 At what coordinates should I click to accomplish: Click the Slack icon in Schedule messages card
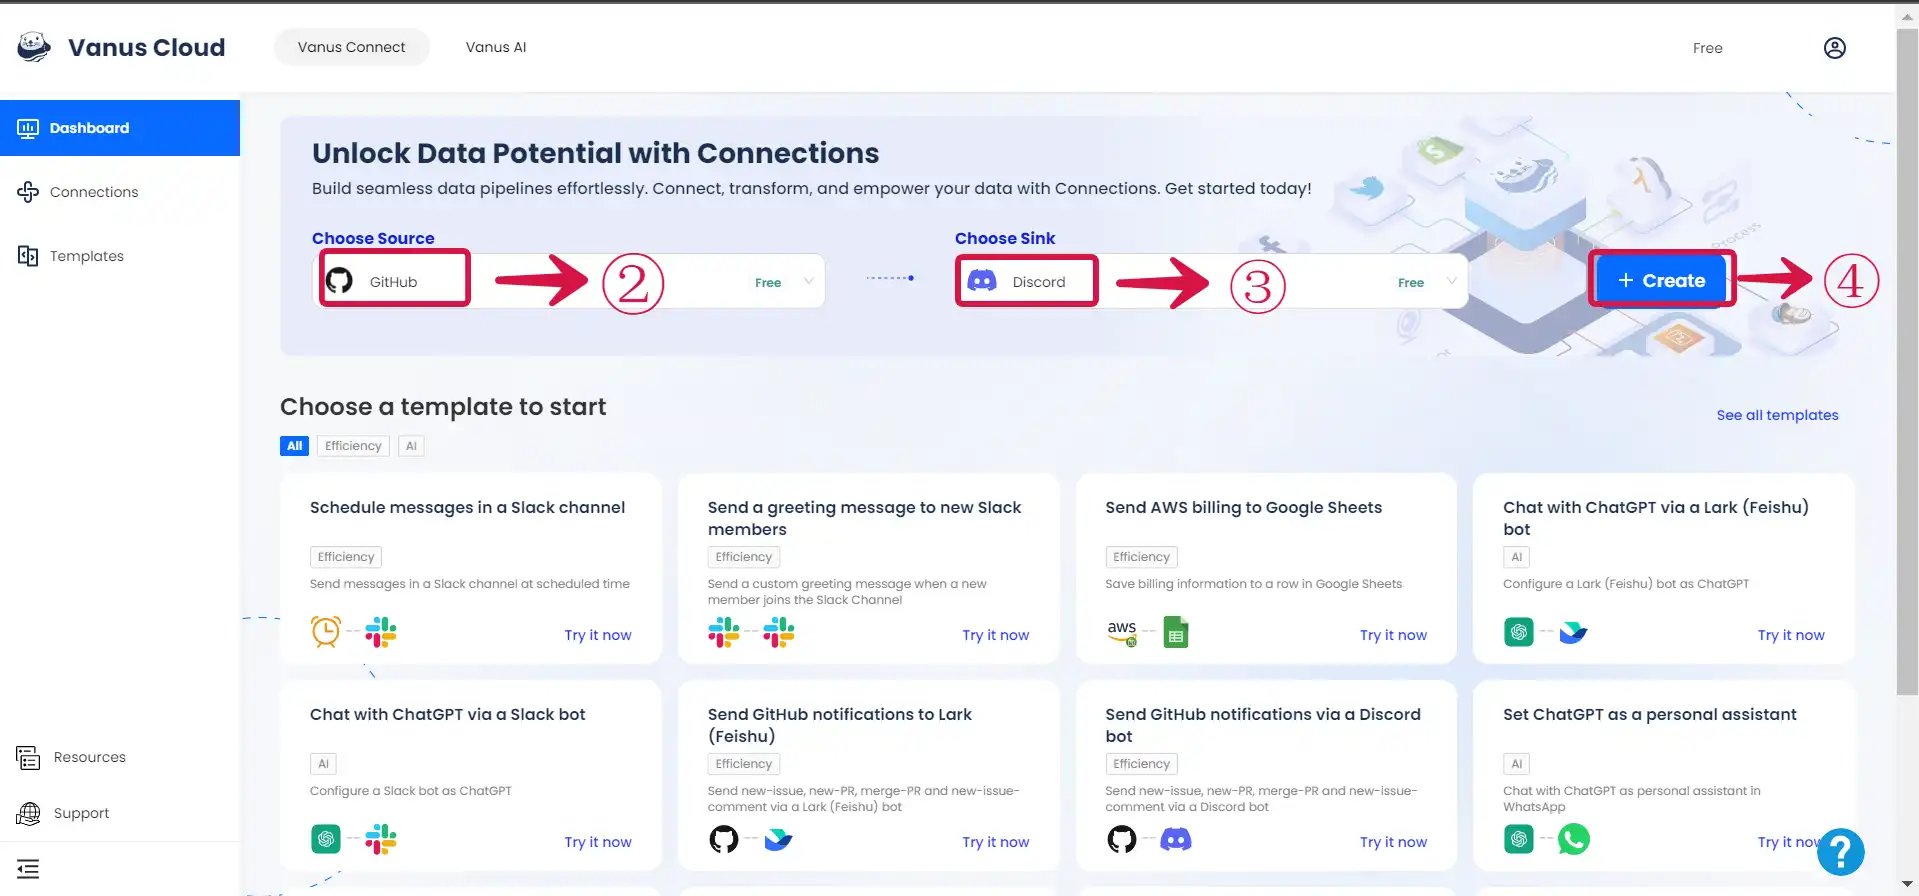point(381,632)
